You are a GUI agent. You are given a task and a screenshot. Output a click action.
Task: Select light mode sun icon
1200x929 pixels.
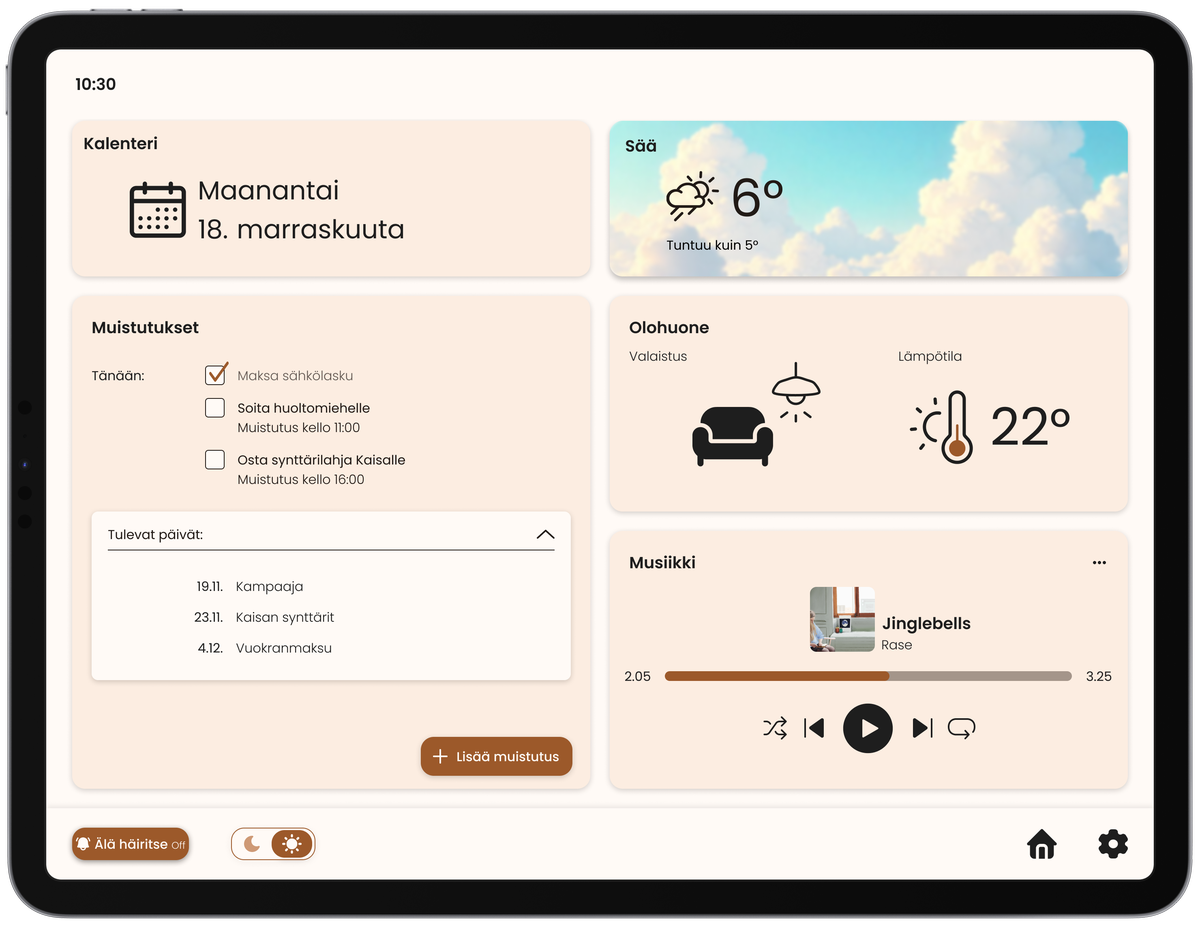click(x=291, y=844)
